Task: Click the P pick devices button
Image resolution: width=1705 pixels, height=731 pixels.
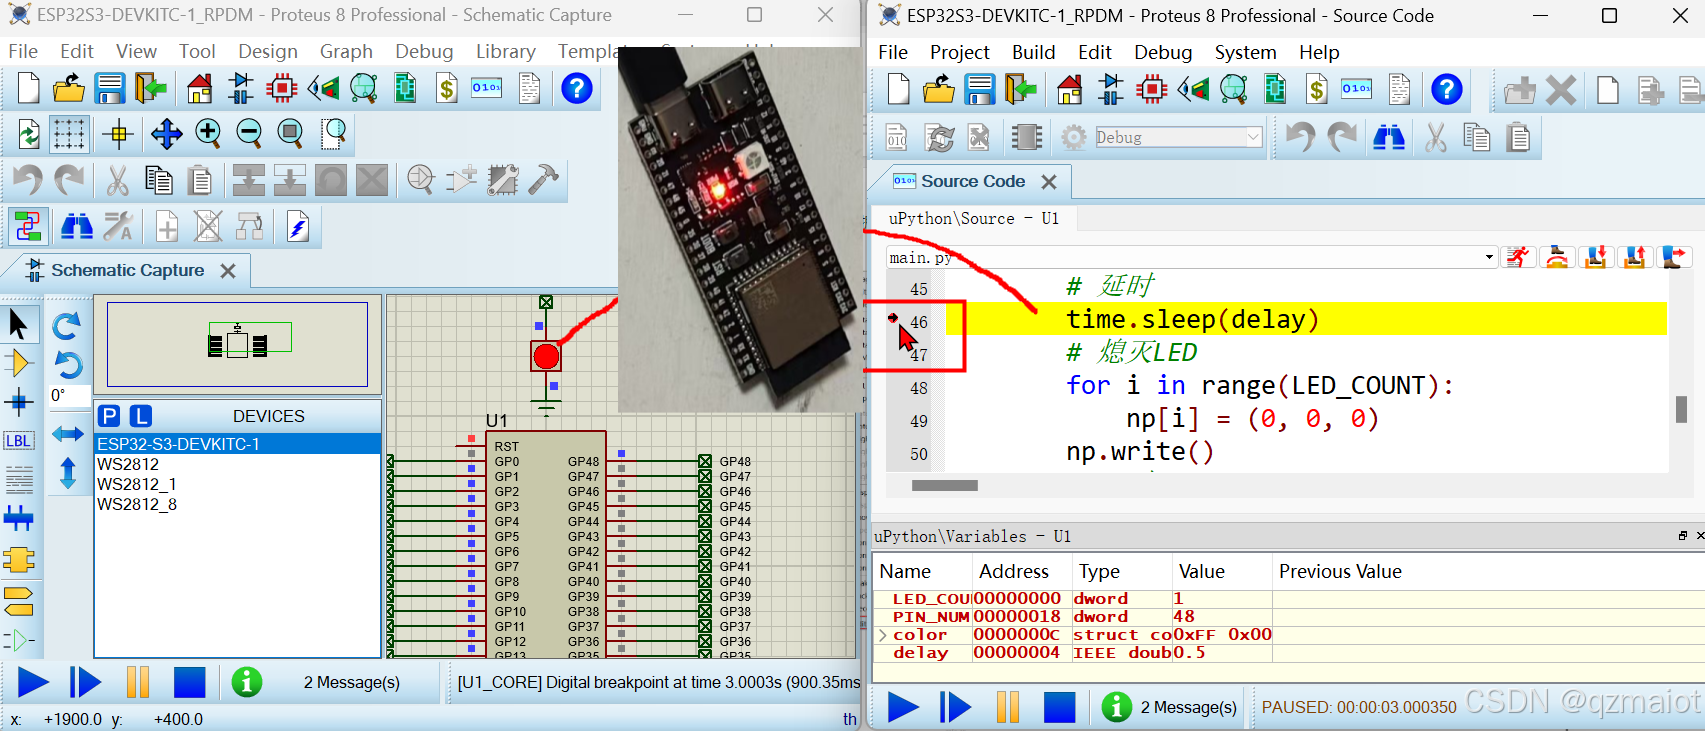Action: [x=110, y=416]
